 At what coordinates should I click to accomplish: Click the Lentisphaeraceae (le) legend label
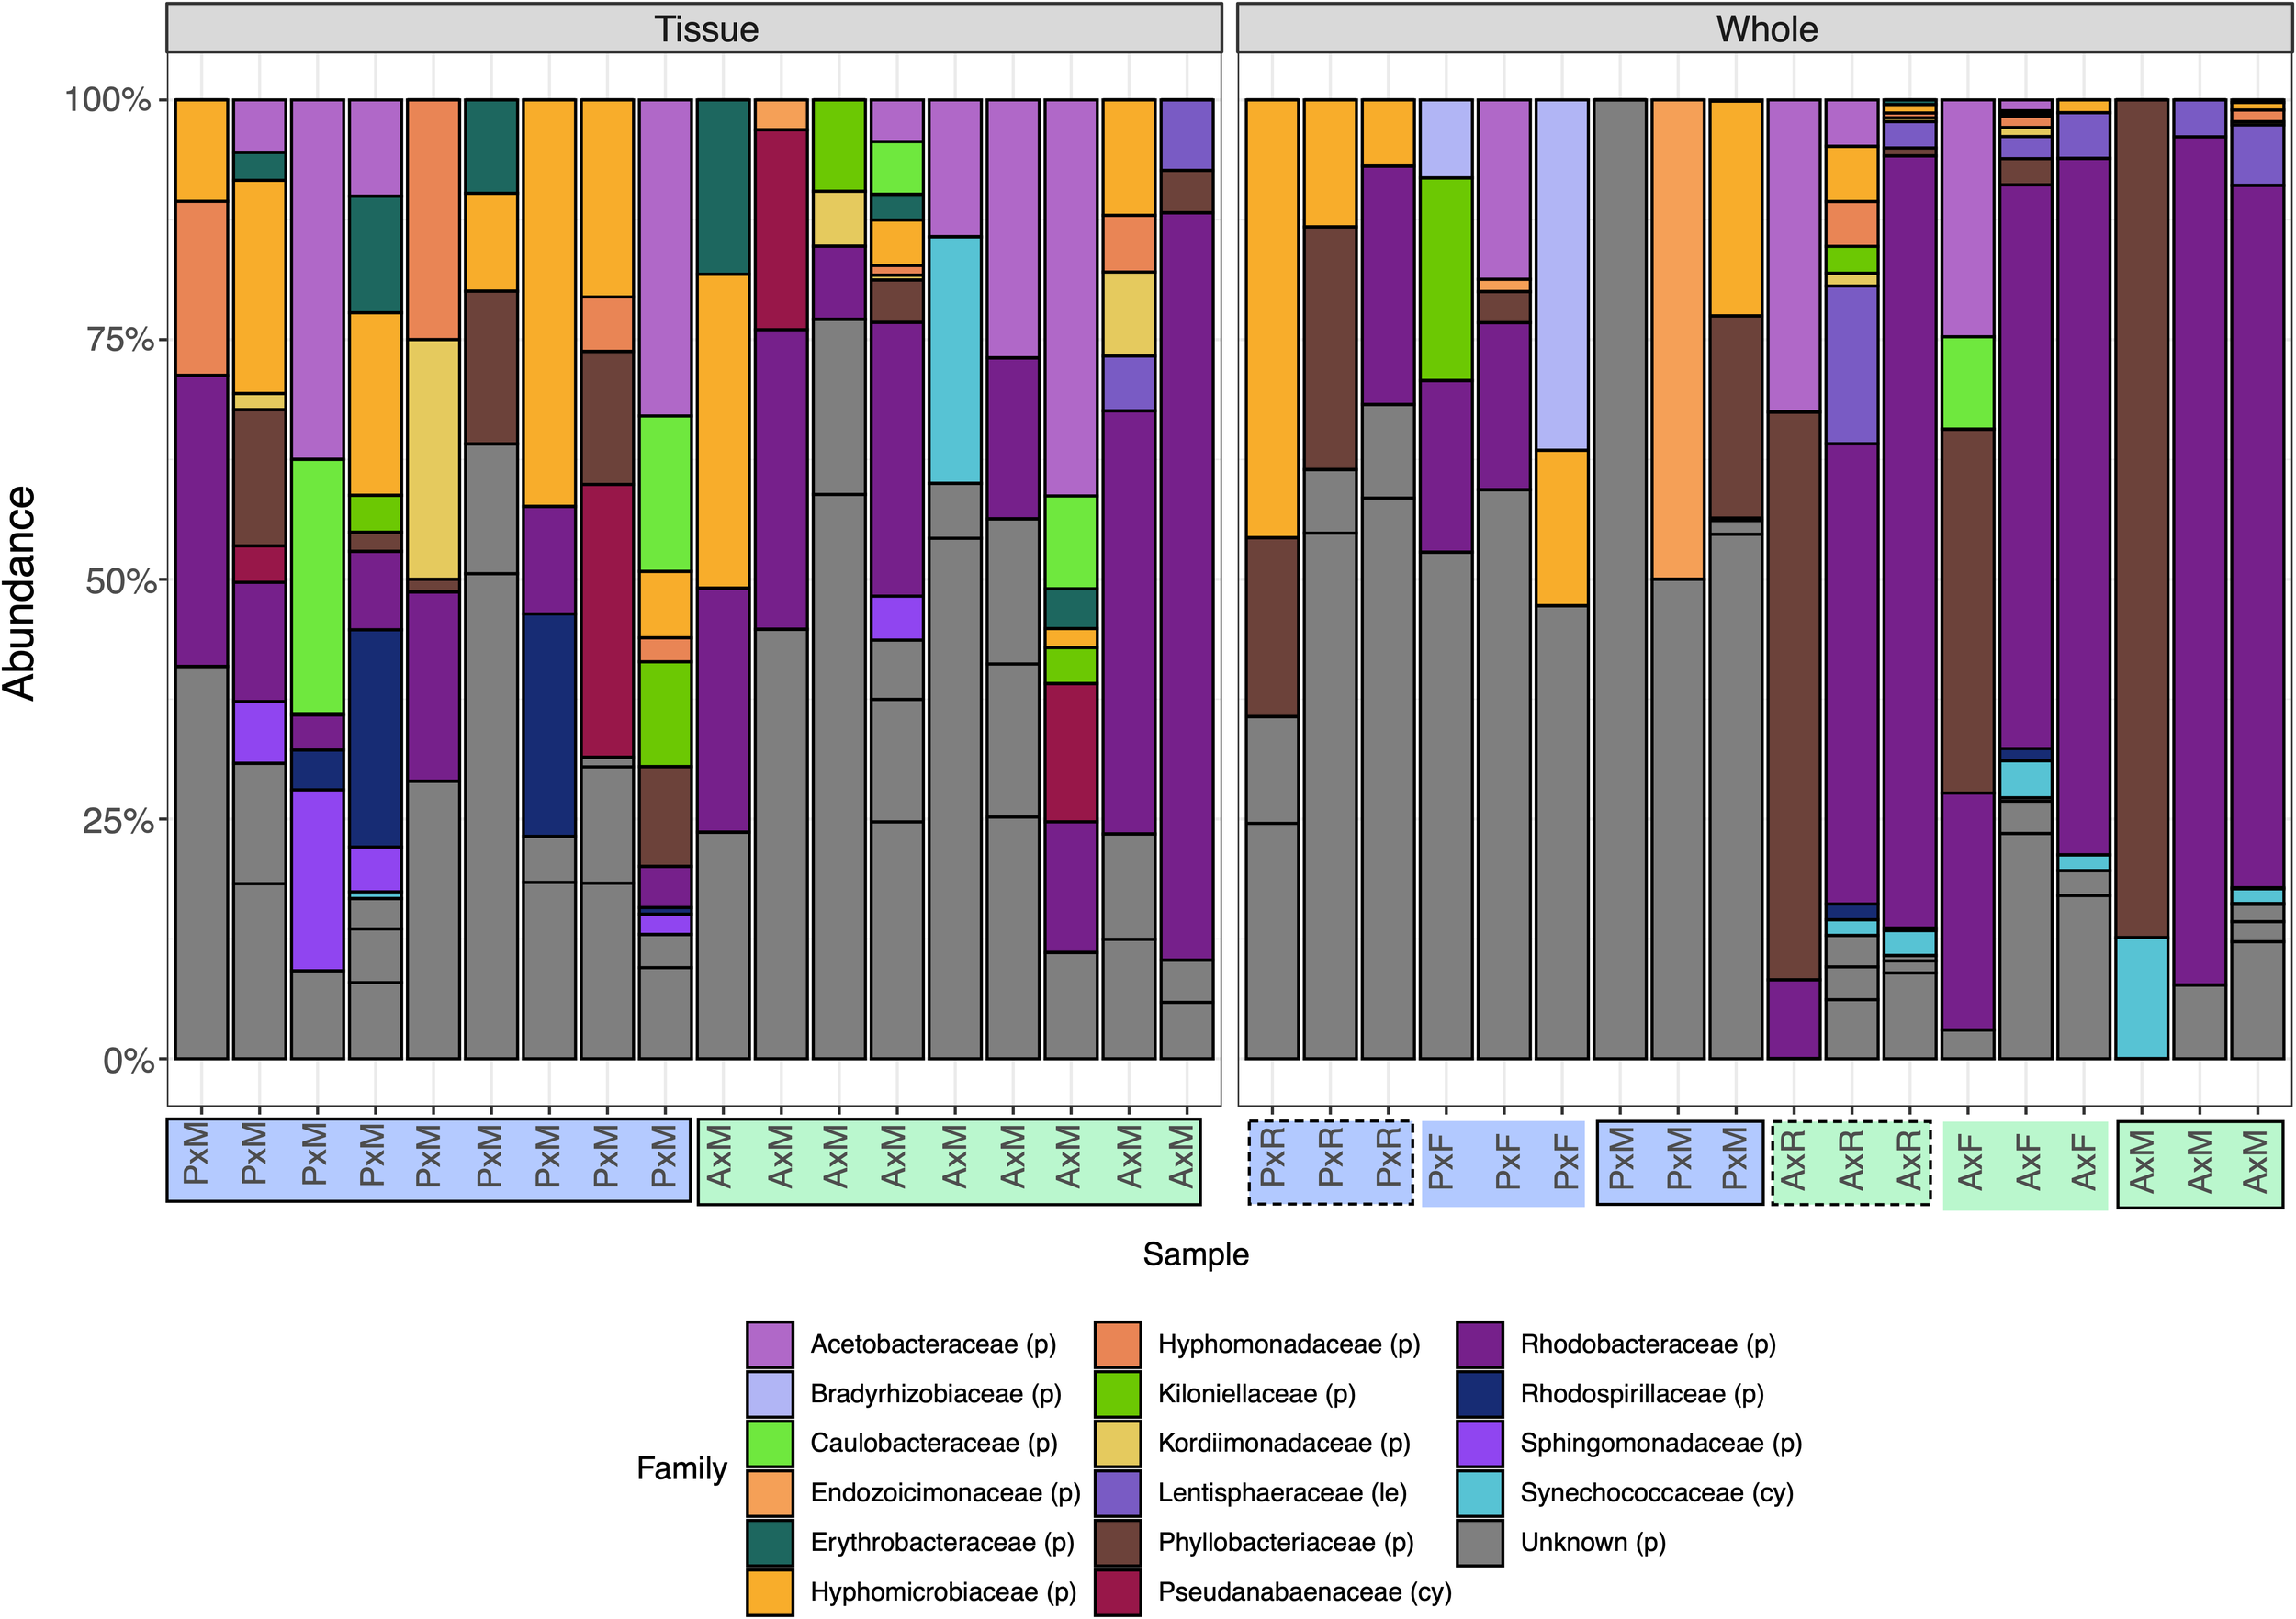1282,1492
